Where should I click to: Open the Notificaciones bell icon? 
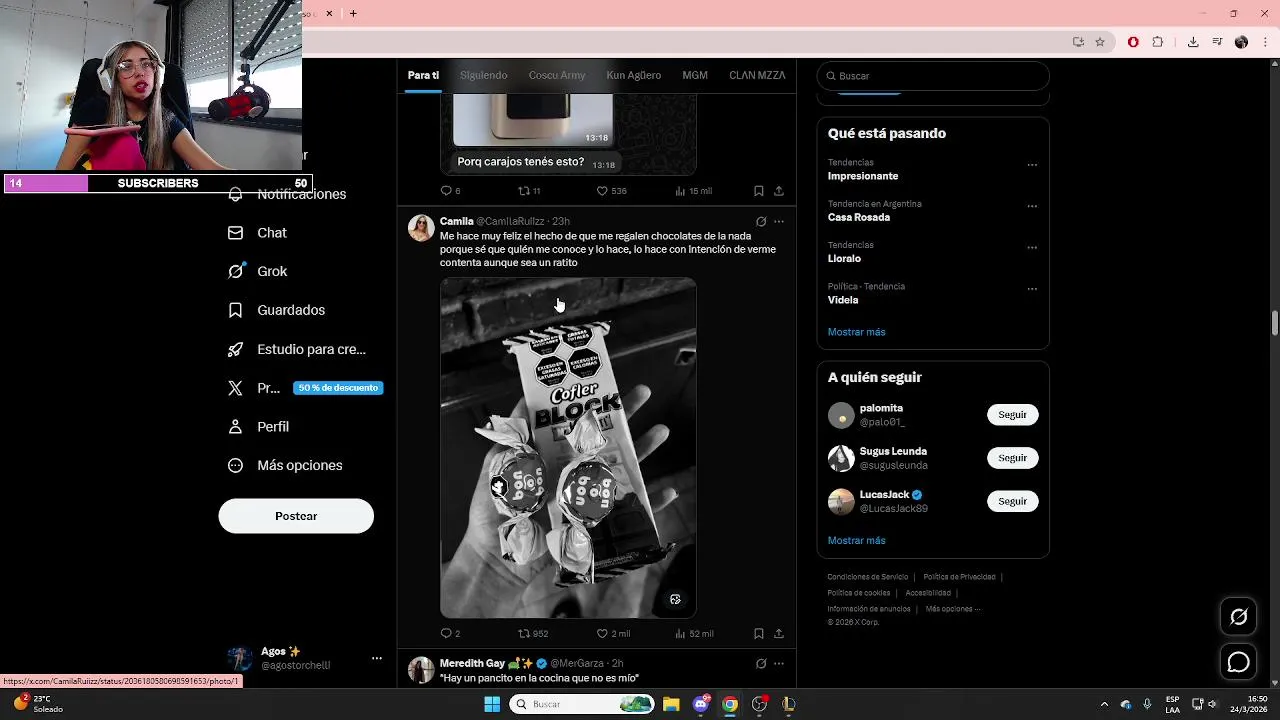[x=235, y=195]
